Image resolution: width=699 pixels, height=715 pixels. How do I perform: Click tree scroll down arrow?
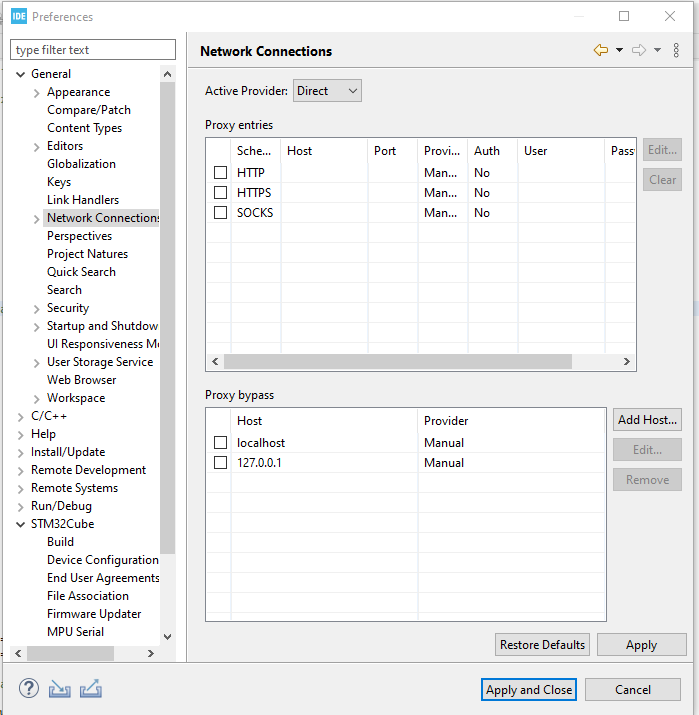pyautogui.click(x=167, y=637)
